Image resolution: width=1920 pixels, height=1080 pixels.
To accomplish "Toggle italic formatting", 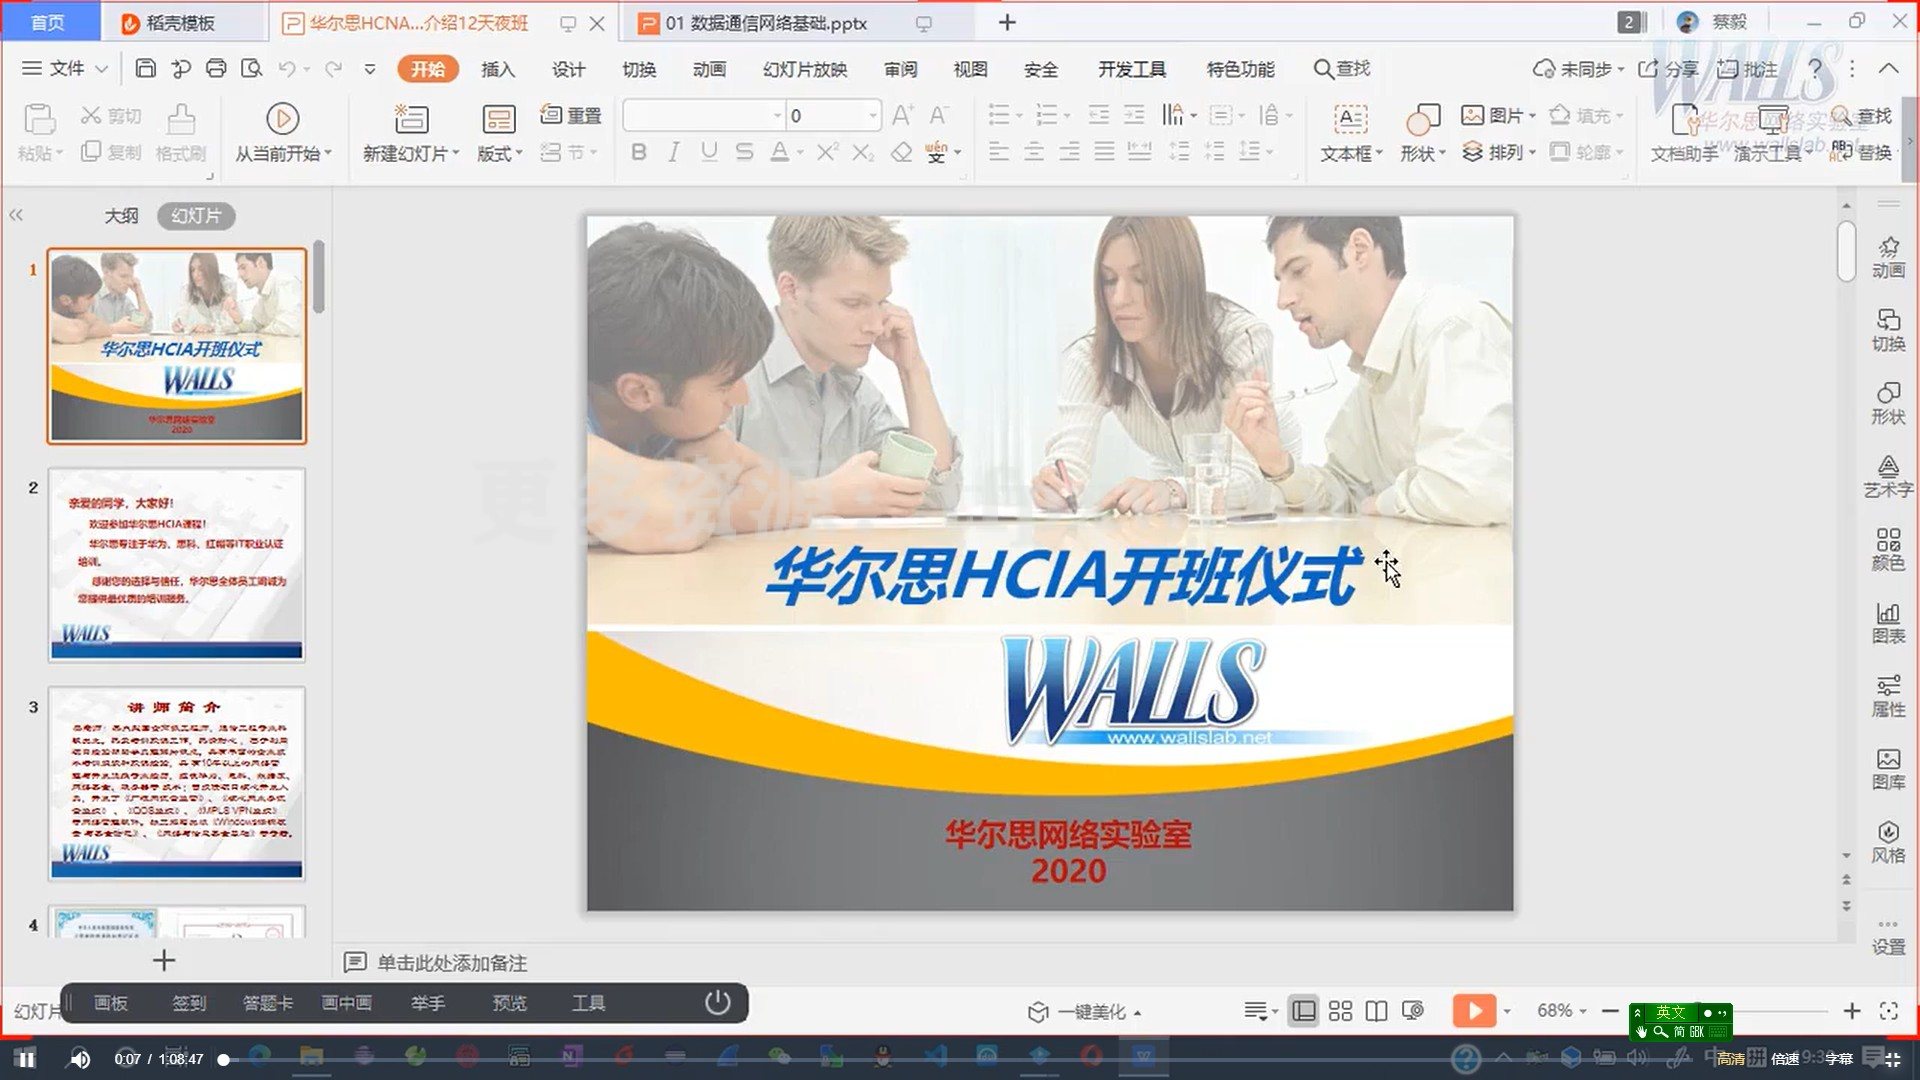I will pyautogui.click(x=672, y=152).
